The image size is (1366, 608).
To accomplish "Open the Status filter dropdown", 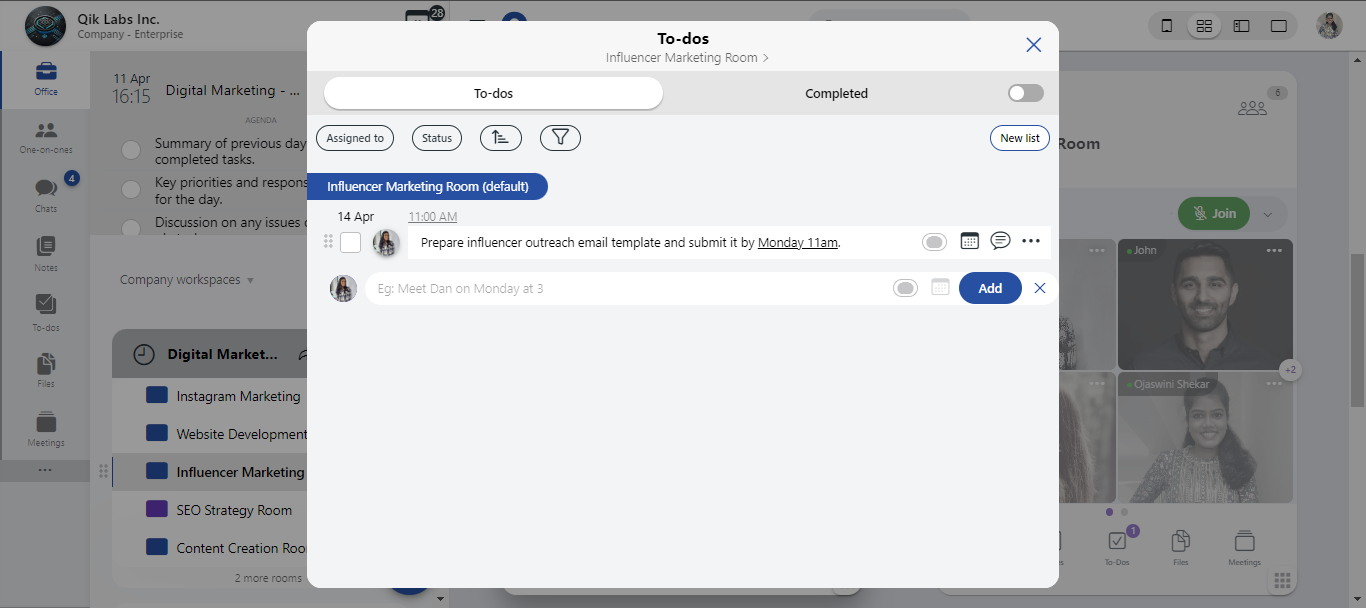I will point(437,138).
